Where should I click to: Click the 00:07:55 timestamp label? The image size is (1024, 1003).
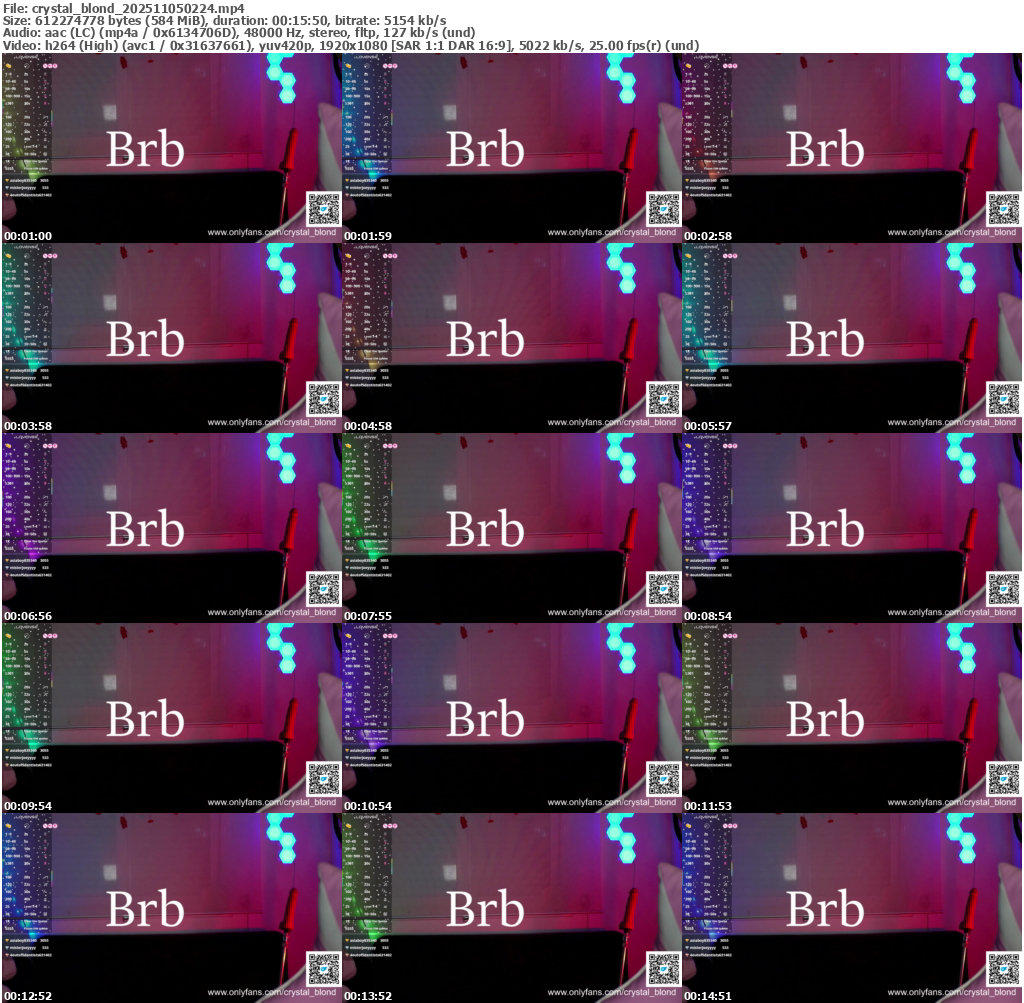(x=368, y=616)
